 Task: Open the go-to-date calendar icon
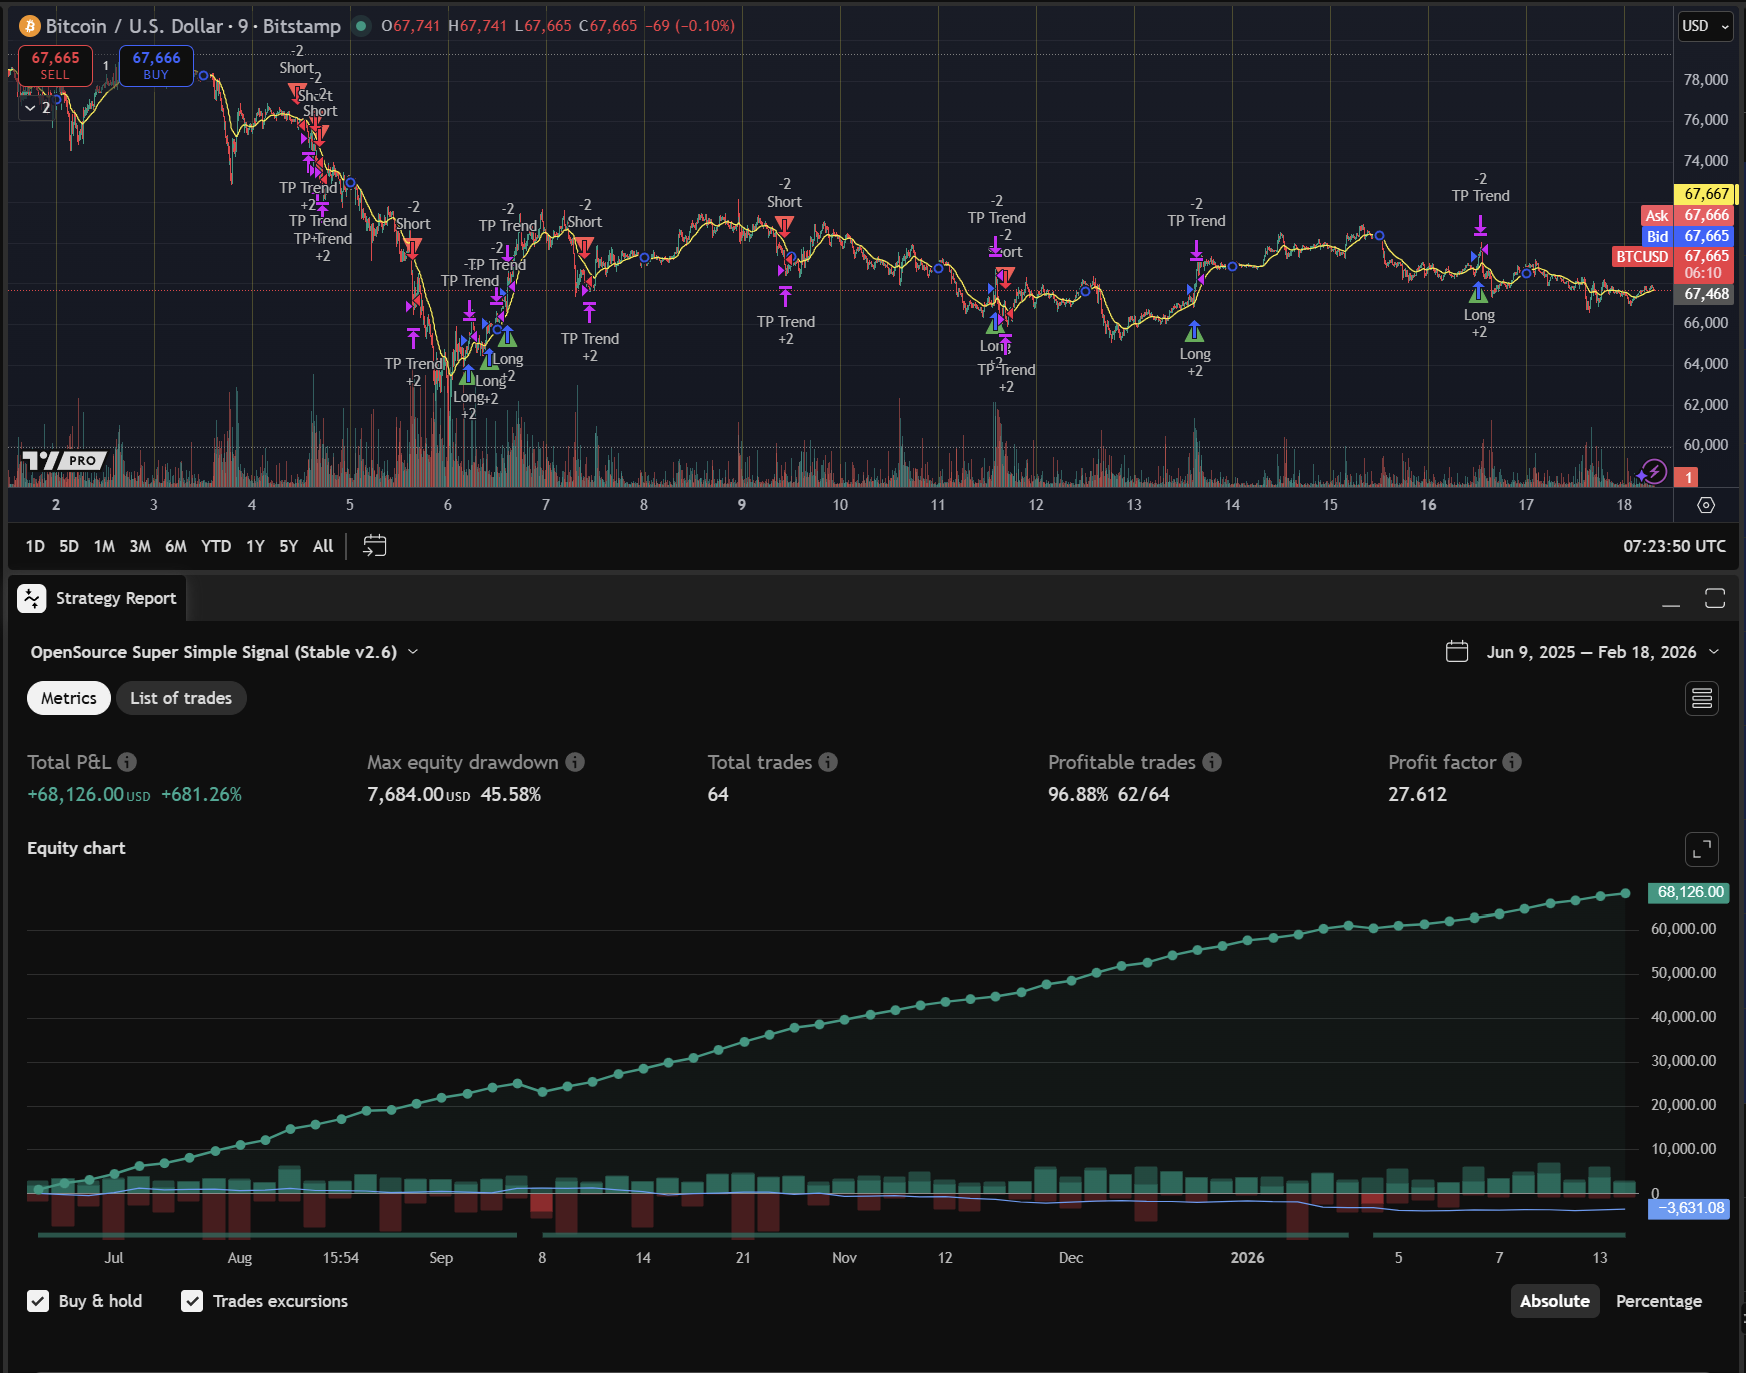tap(374, 546)
